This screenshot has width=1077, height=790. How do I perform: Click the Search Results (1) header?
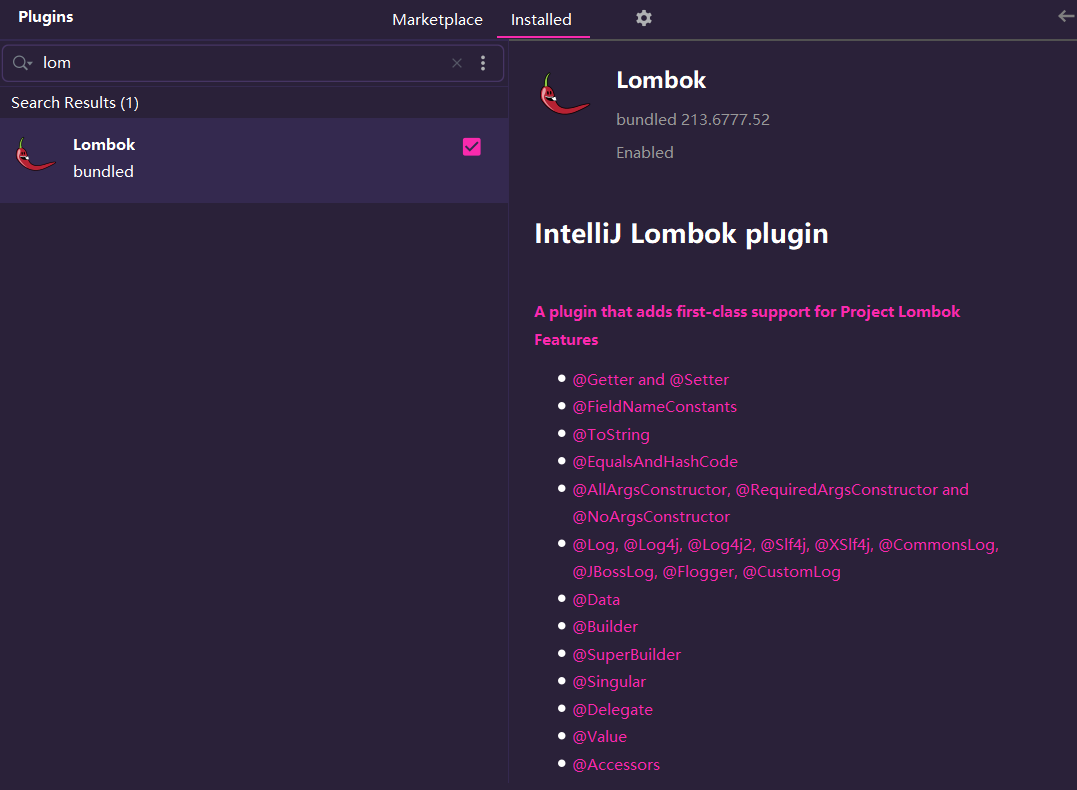pos(75,103)
